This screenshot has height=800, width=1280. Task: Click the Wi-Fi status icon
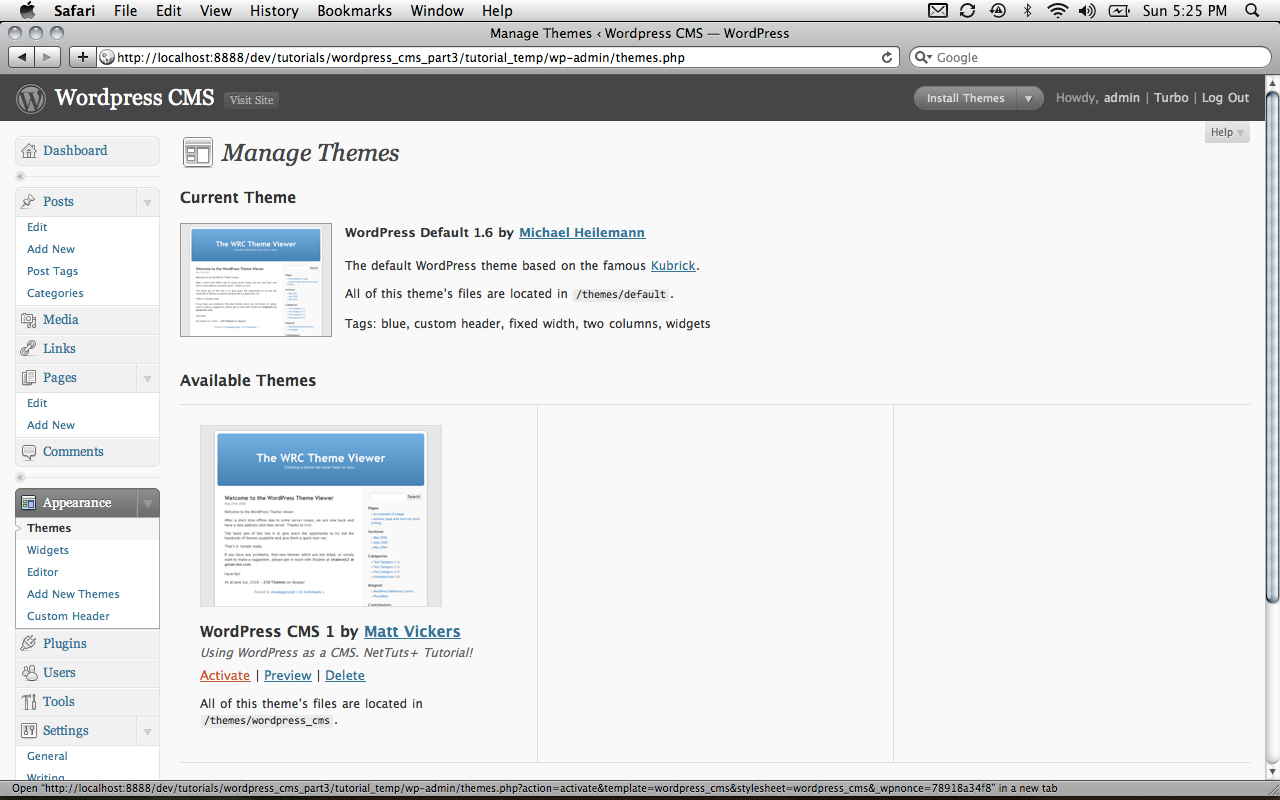[1058, 11]
